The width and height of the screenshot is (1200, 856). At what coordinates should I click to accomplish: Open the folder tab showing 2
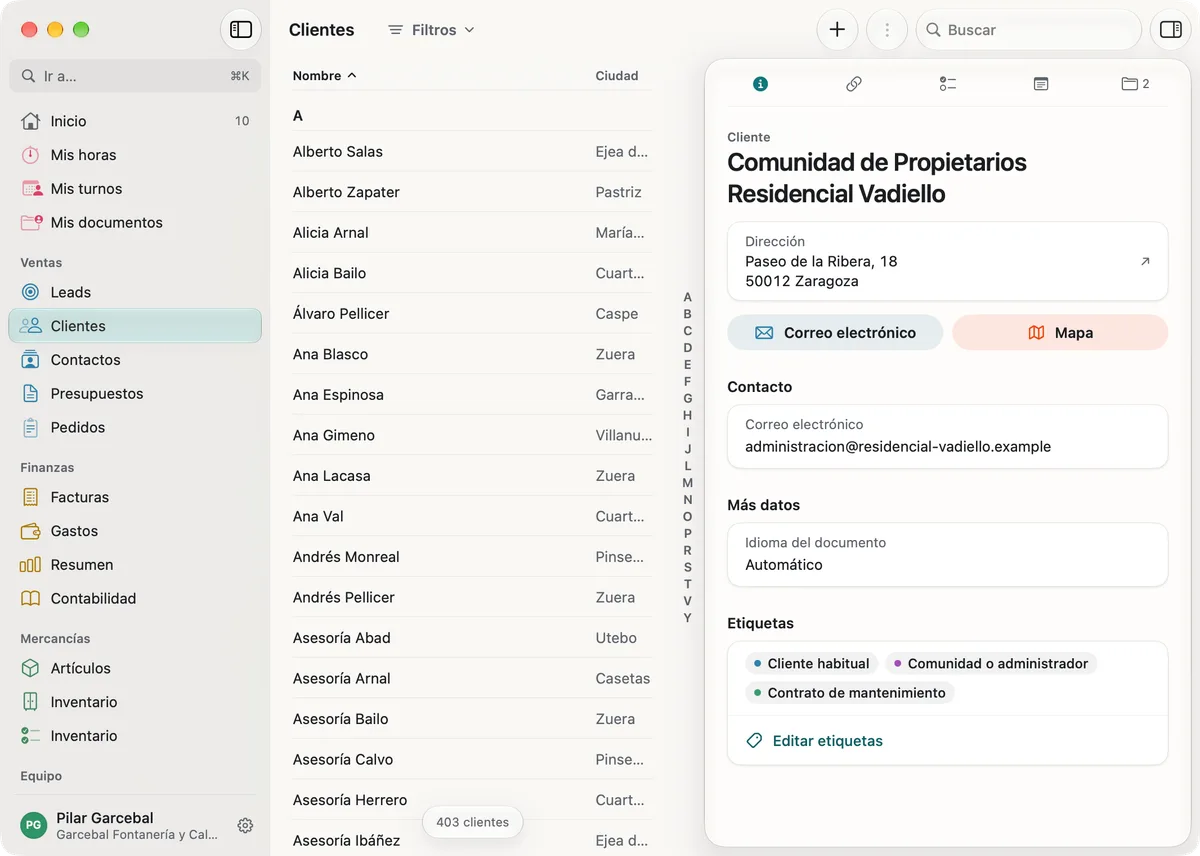click(1135, 84)
